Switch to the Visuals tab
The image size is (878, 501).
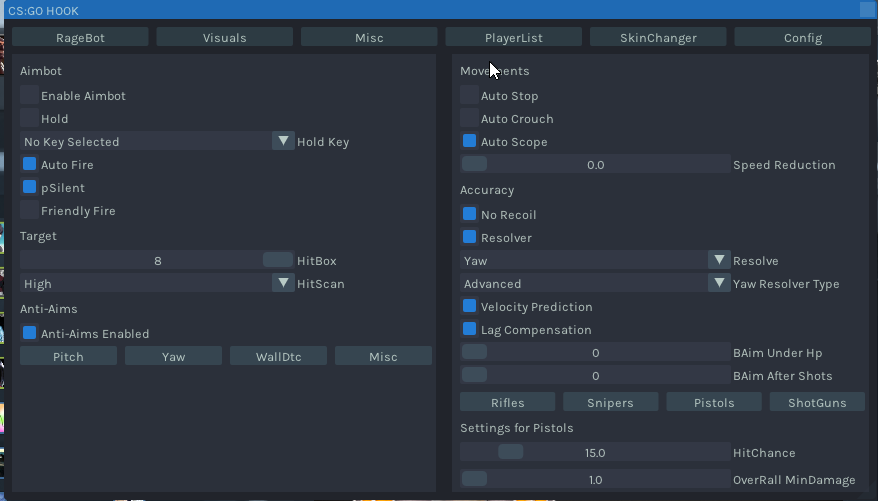(225, 37)
